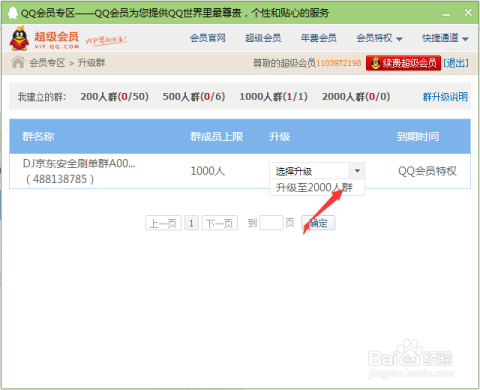Click the QQ ghost icon in title bar
Screen dimensions: 480x390
(x=13, y=13)
